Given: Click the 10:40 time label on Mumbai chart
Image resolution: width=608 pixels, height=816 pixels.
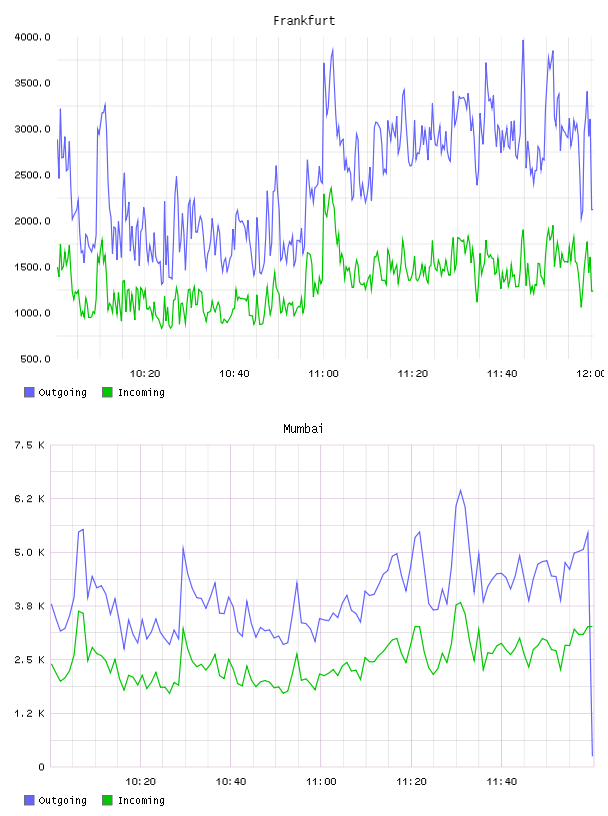Looking at the screenshot, I should [231, 782].
